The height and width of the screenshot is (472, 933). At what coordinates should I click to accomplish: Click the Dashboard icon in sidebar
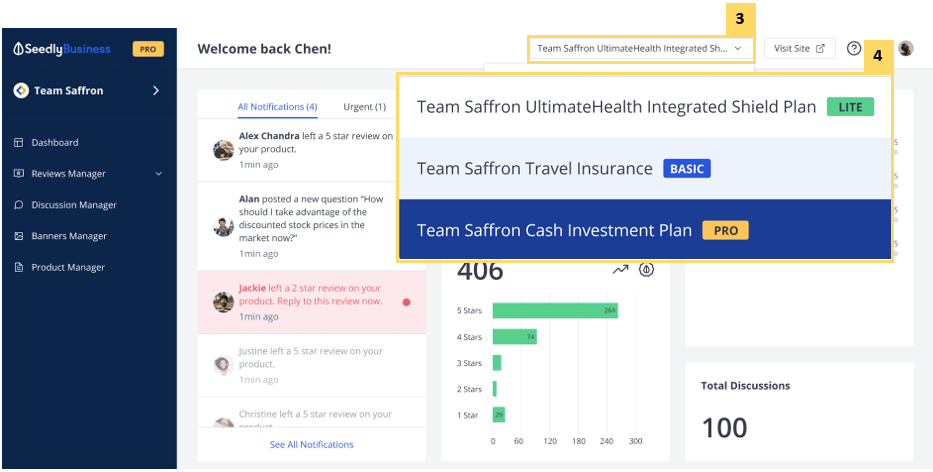pos(19,143)
